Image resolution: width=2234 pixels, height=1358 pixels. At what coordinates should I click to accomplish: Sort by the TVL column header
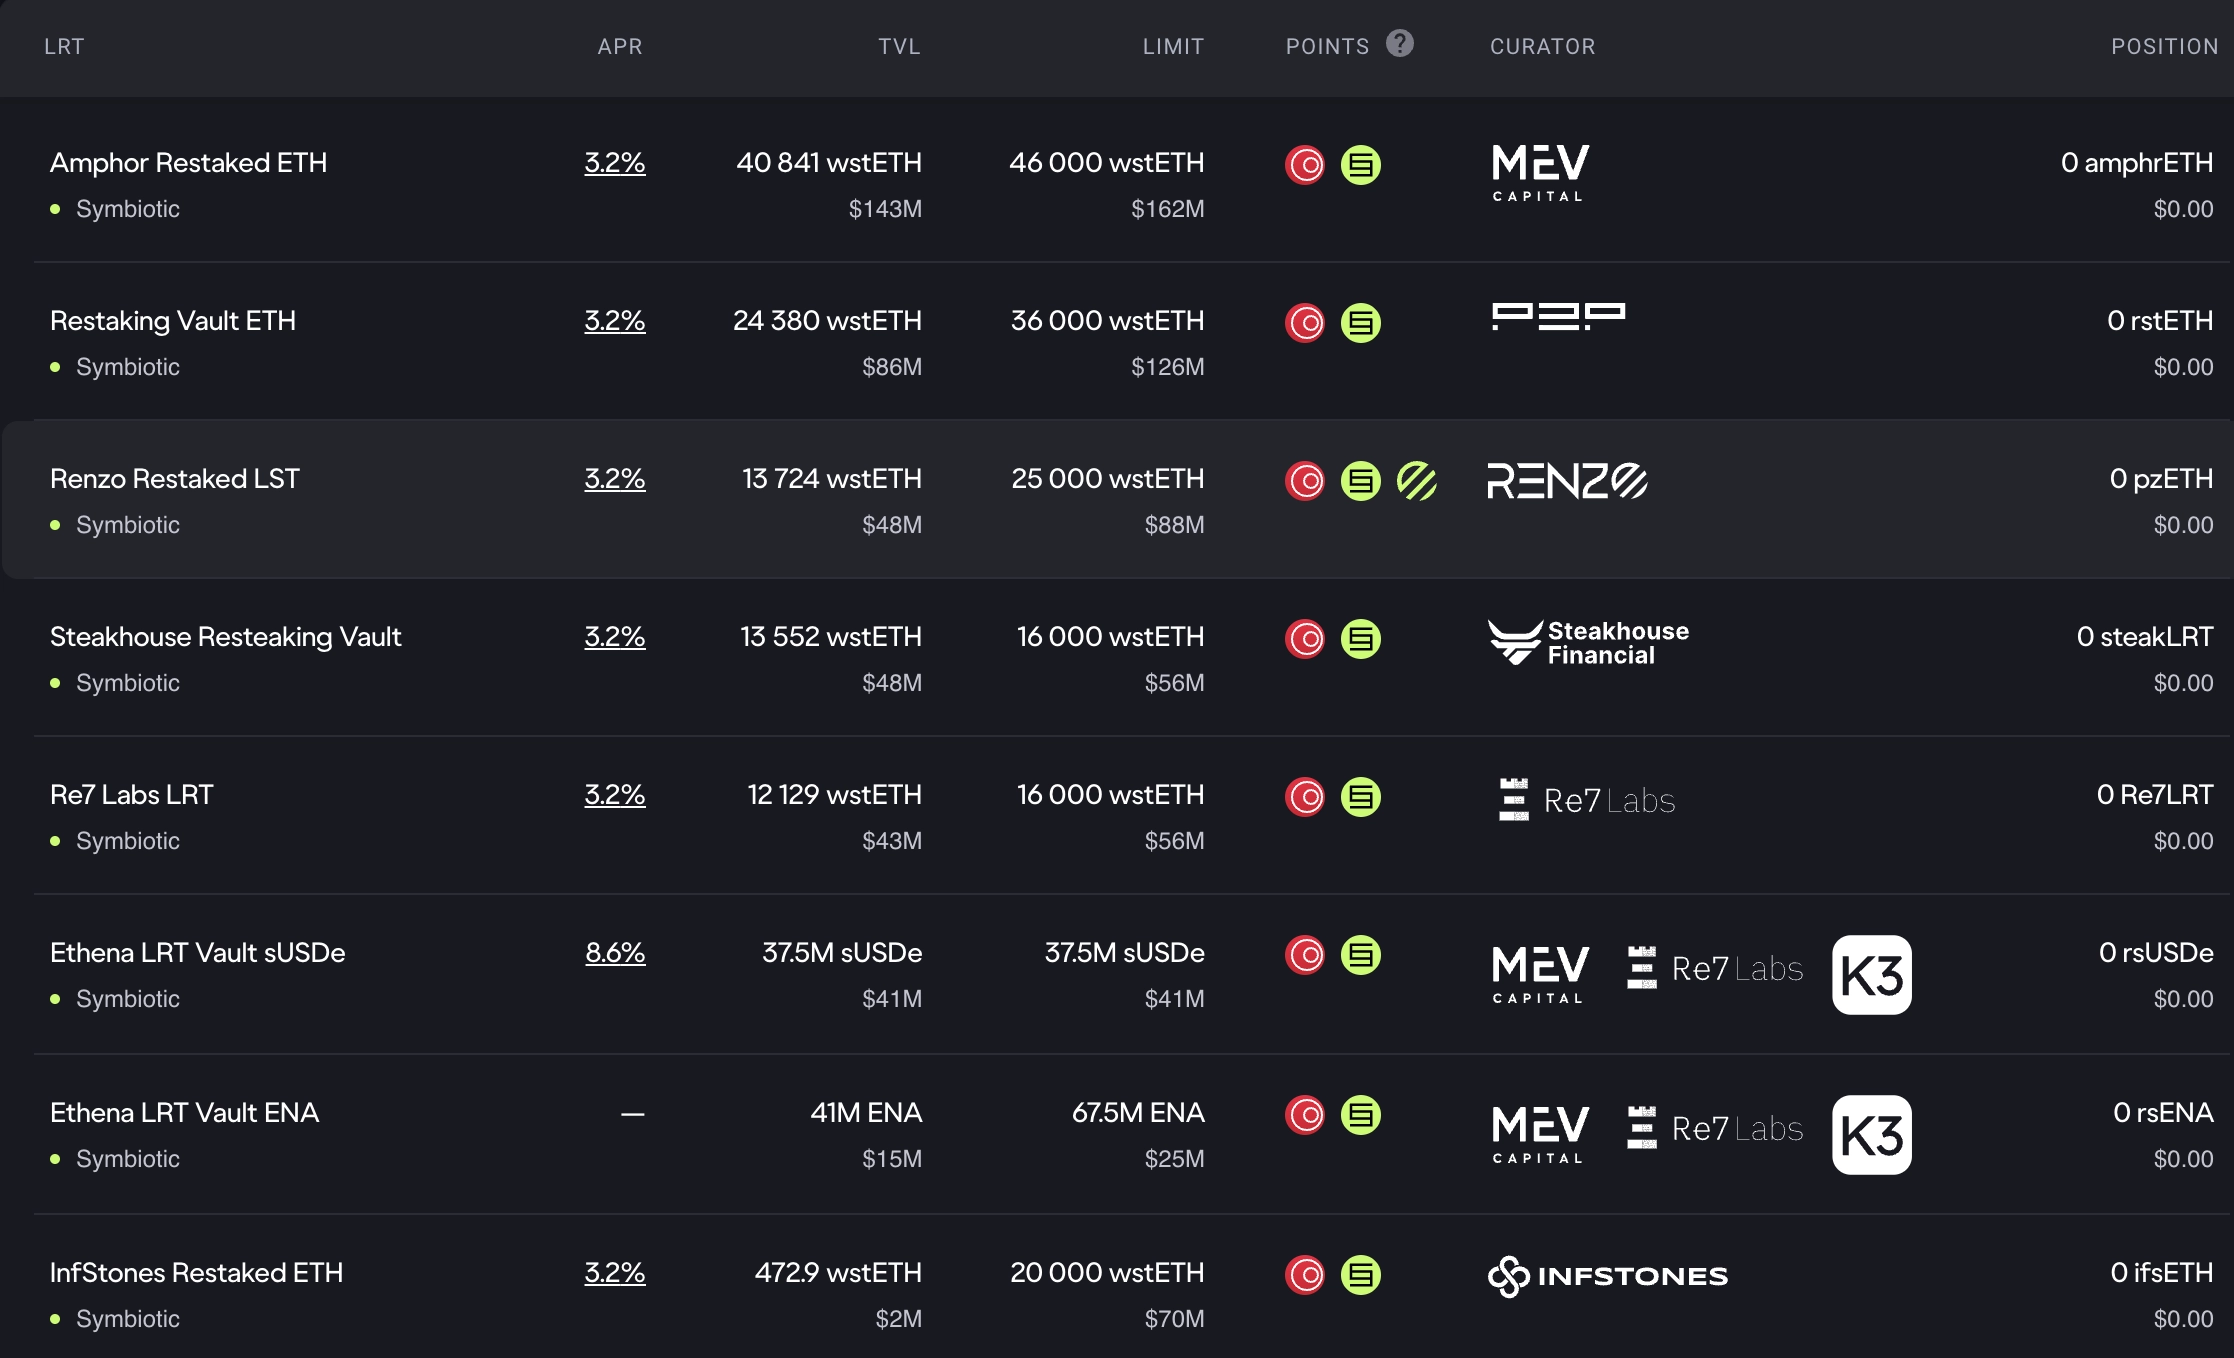899,47
